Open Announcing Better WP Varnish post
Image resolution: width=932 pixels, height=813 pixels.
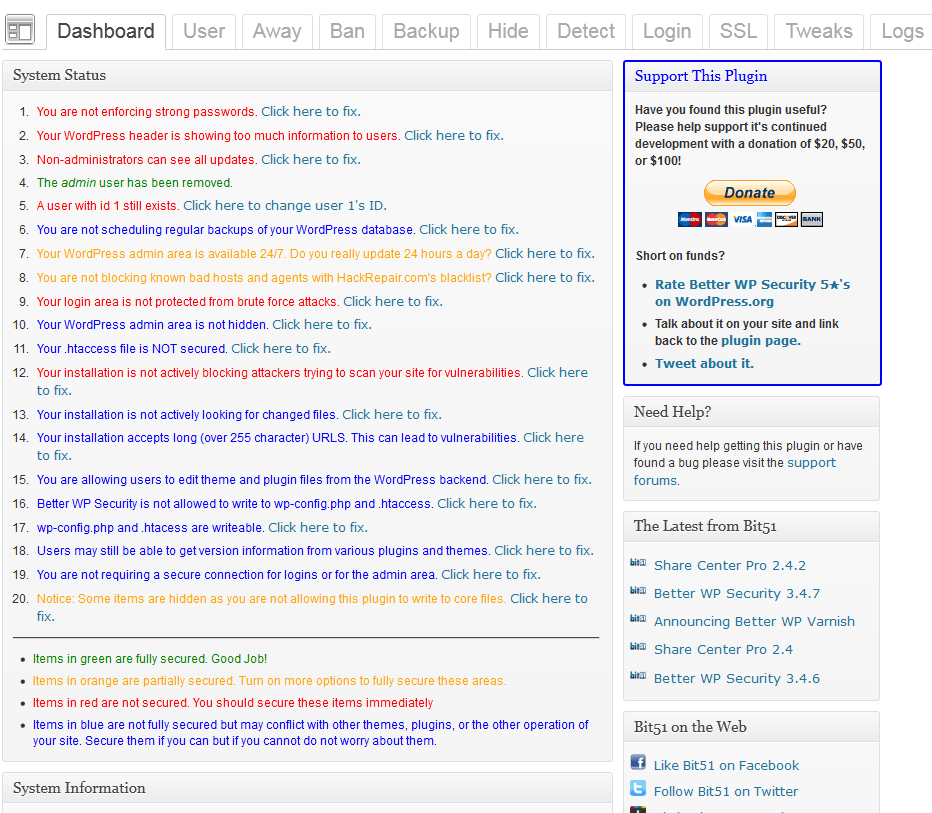pyautogui.click(x=754, y=621)
